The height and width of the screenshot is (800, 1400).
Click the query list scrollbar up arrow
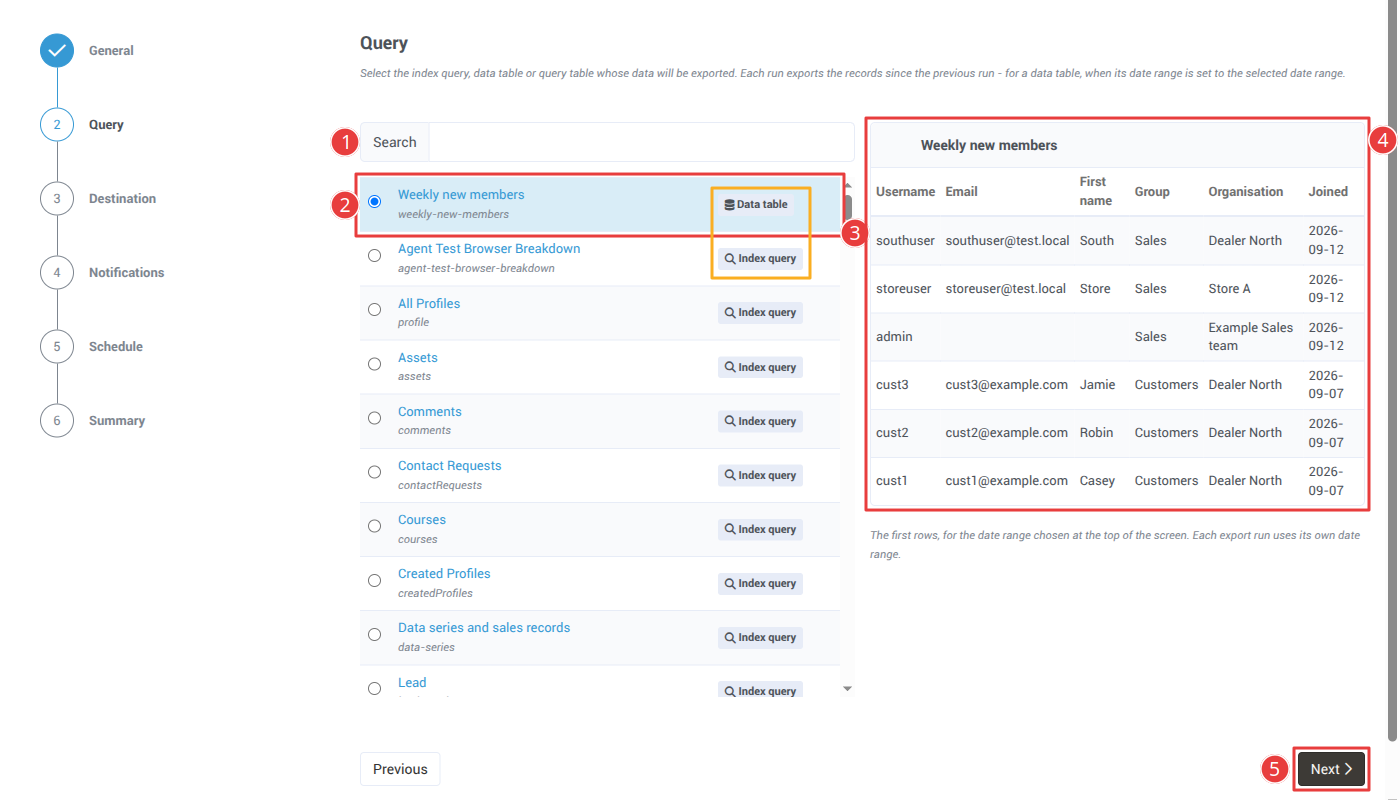pyautogui.click(x=848, y=184)
